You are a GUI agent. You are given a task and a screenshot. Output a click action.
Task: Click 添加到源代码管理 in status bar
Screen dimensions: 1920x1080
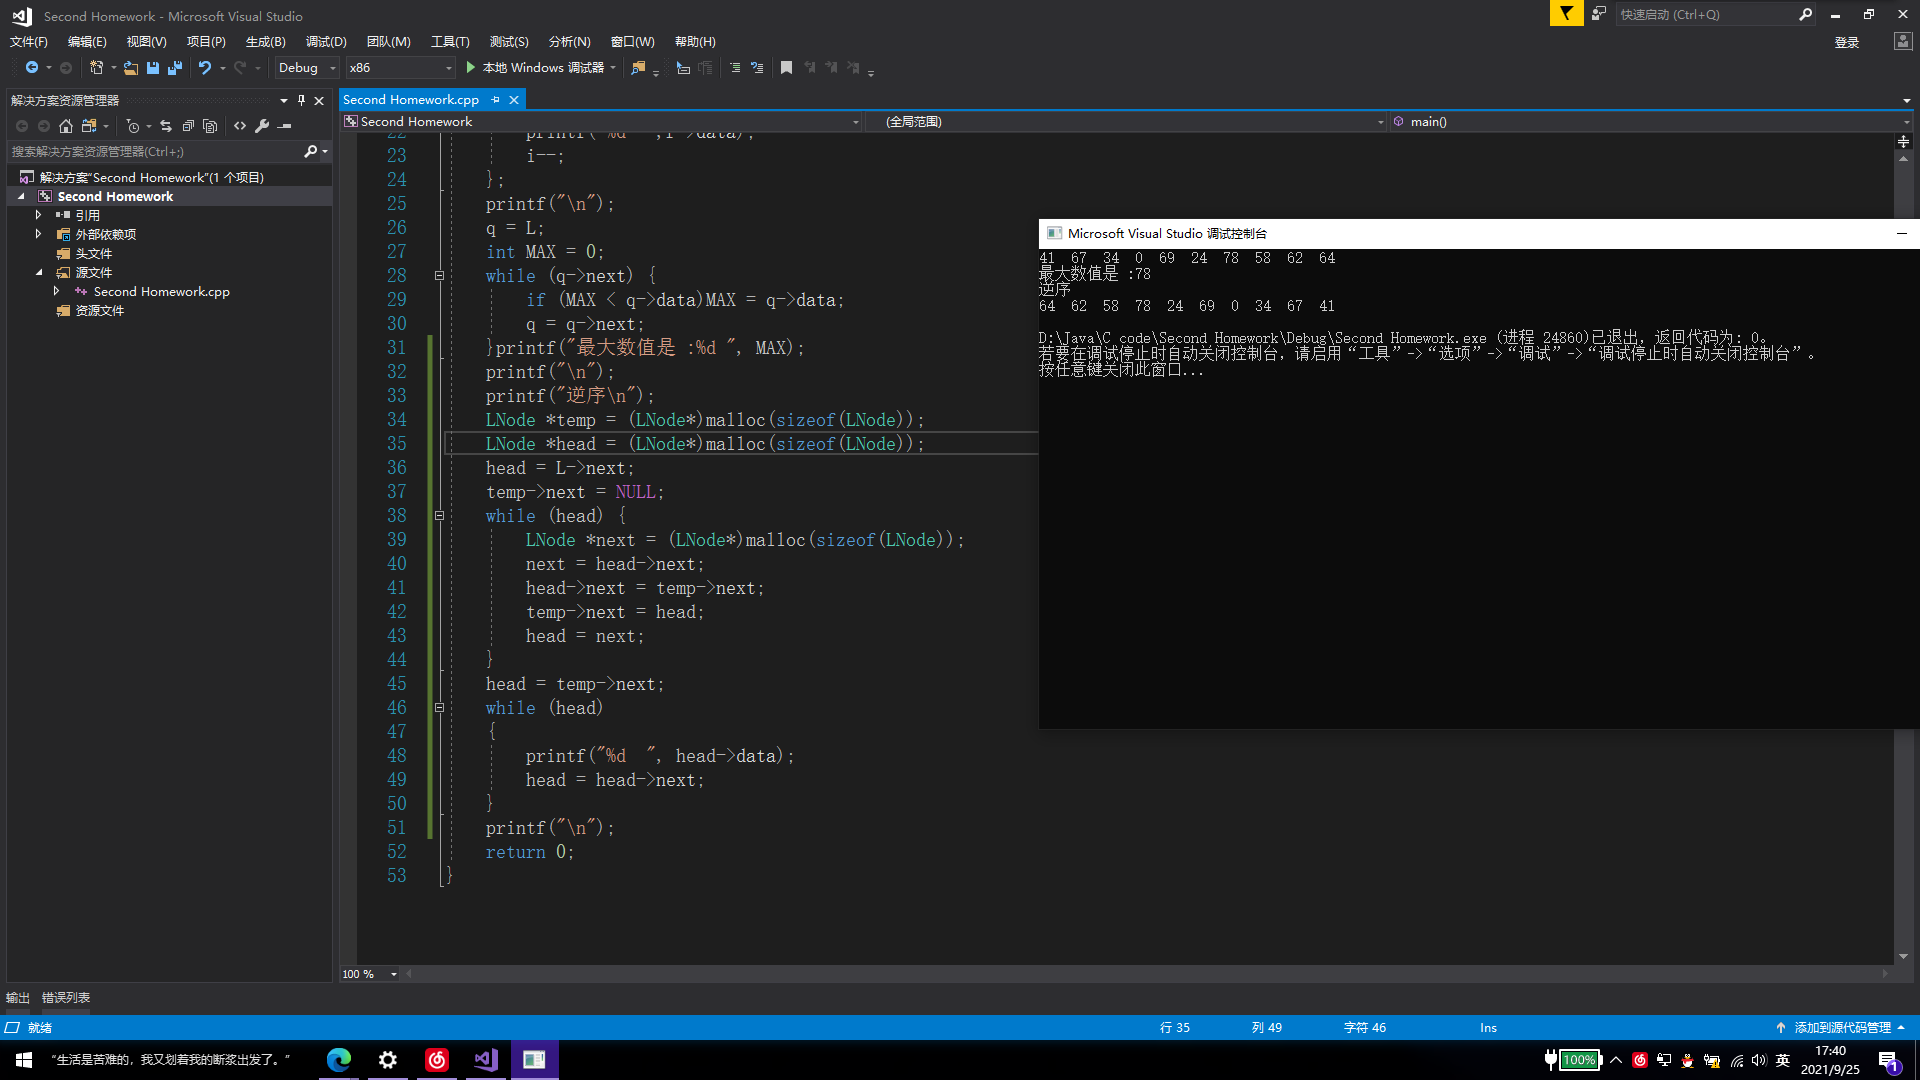(x=1842, y=1028)
